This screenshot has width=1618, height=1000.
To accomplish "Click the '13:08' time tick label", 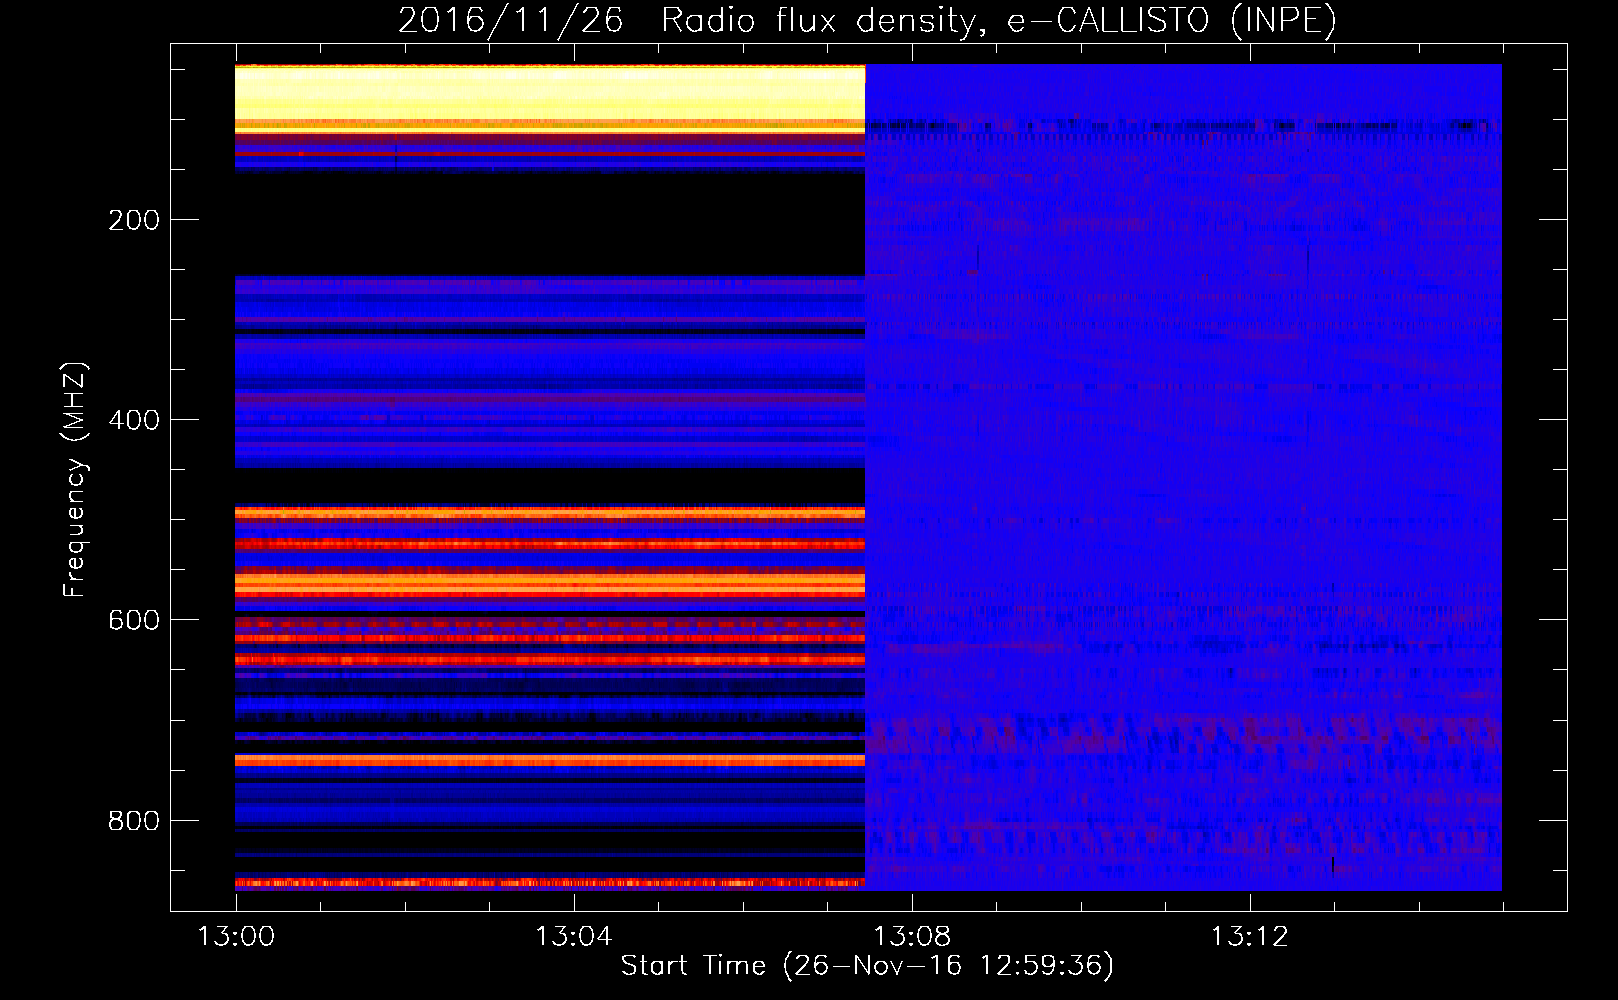I will [x=912, y=937].
